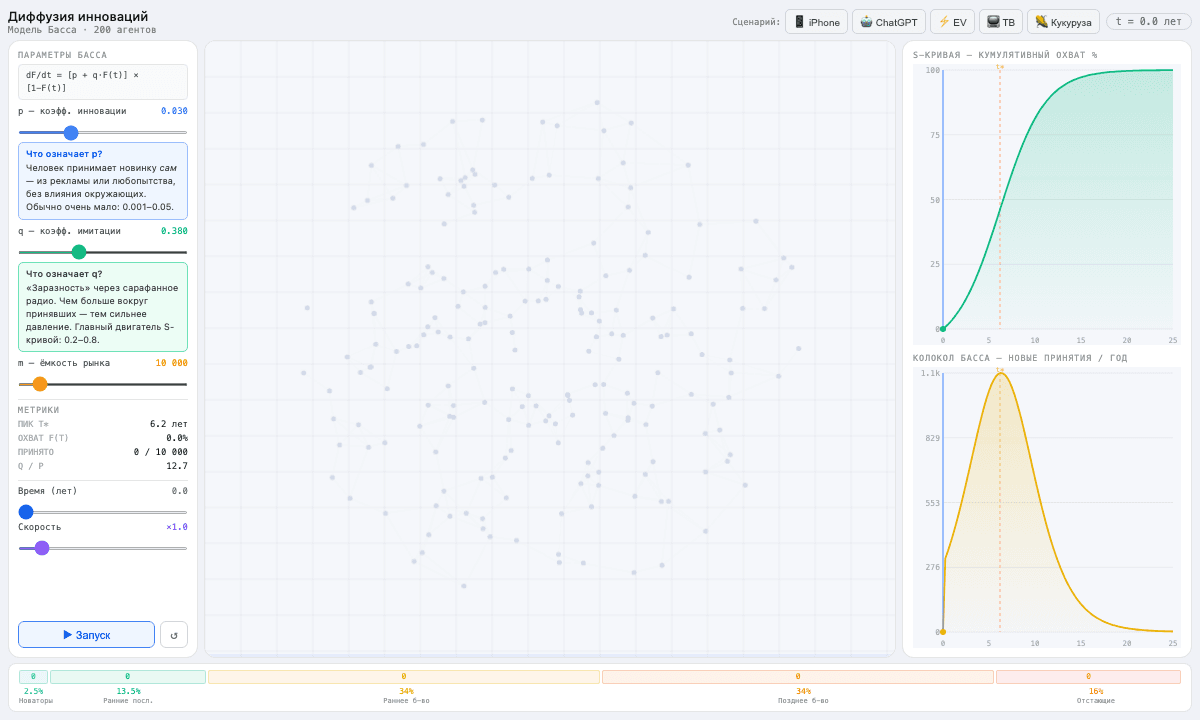
Task: Click the Модель Басса · 200 агентов subtitle
Action: point(82,30)
